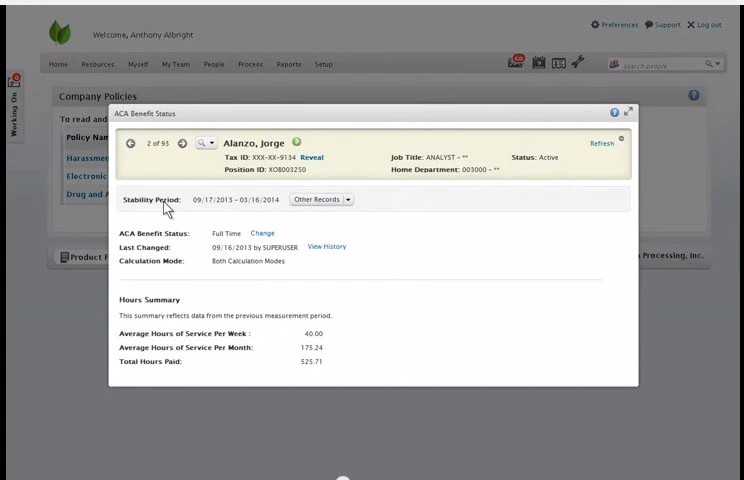
Task: Open the My Team menu
Action: coord(176,65)
